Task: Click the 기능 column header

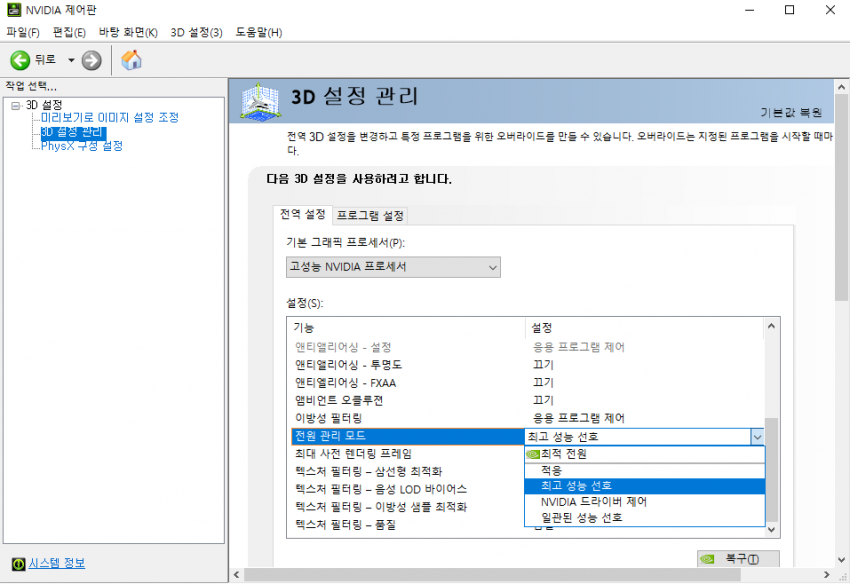Action: point(406,328)
